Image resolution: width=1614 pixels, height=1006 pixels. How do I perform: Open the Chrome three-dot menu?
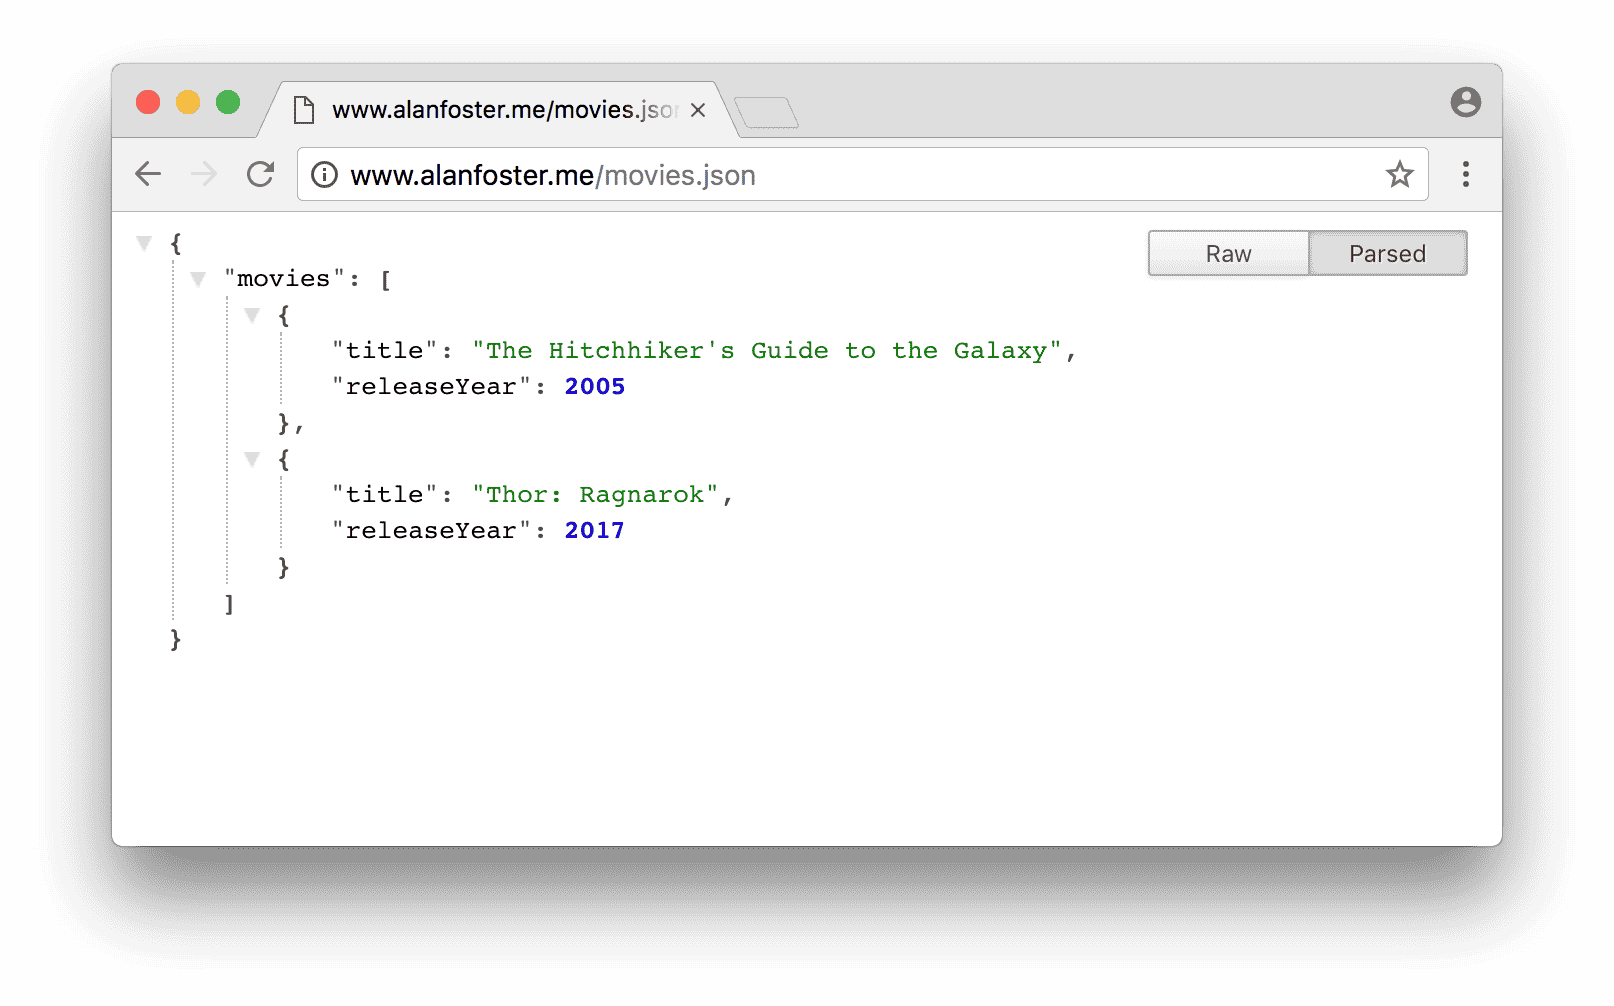(x=1465, y=174)
